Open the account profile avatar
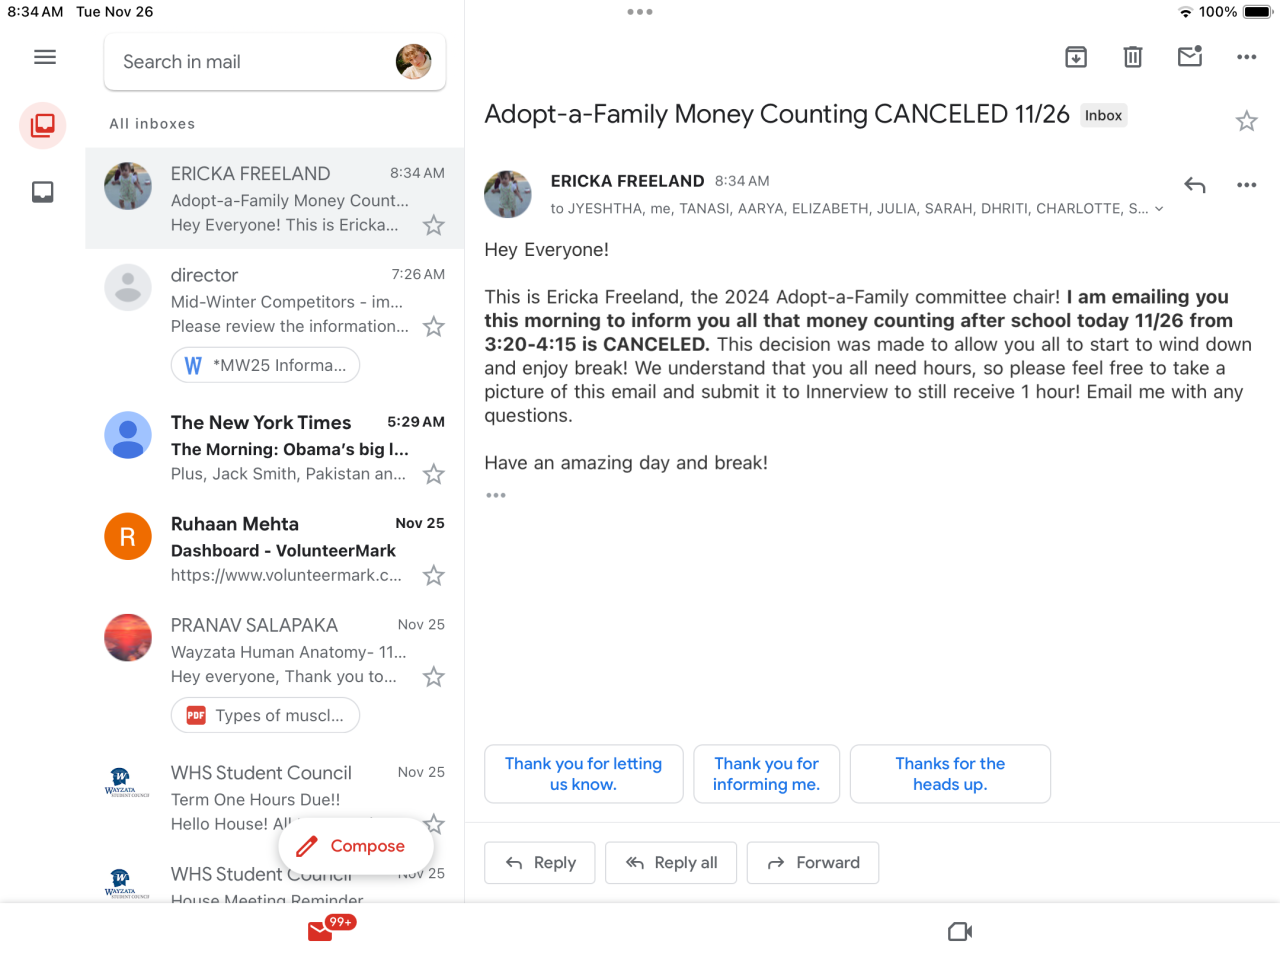The image size is (1280, 960). coord(413,62)
